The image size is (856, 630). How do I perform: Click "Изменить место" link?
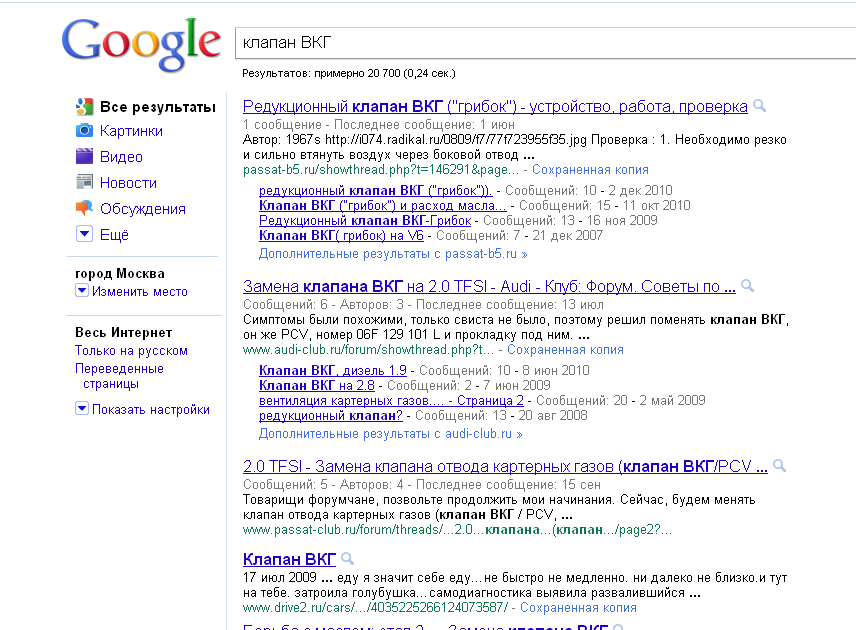pyautogui.click(x=140, y=292)
